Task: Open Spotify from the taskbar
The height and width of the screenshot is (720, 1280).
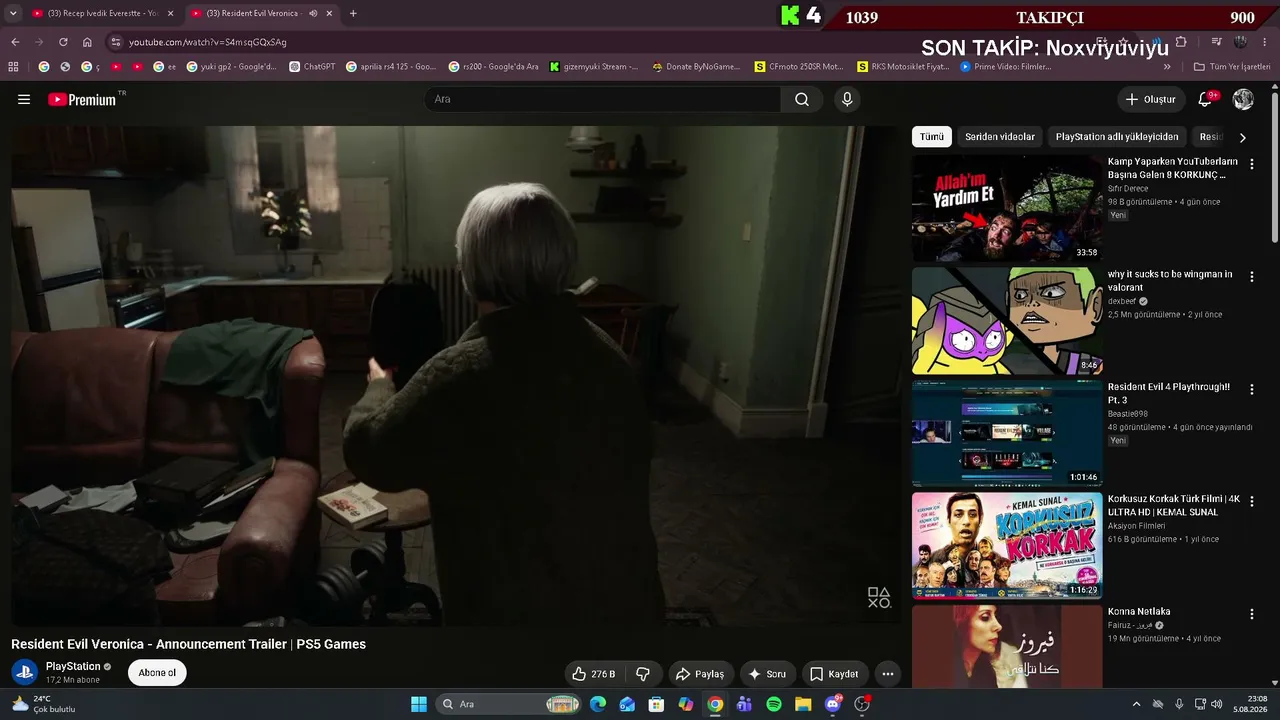Action: click(x=774, y=704)
